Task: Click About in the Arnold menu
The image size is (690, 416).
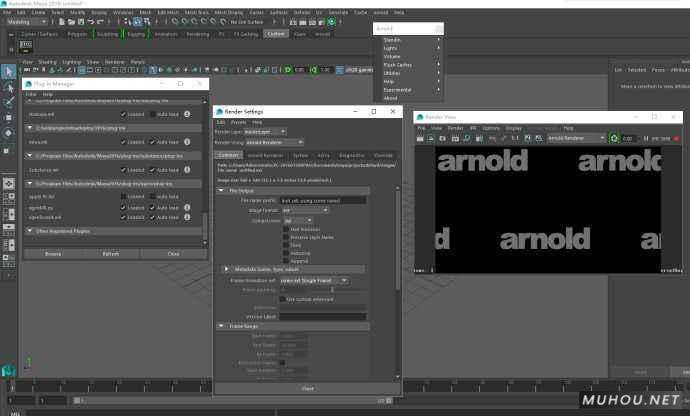Action: point(390,98)
